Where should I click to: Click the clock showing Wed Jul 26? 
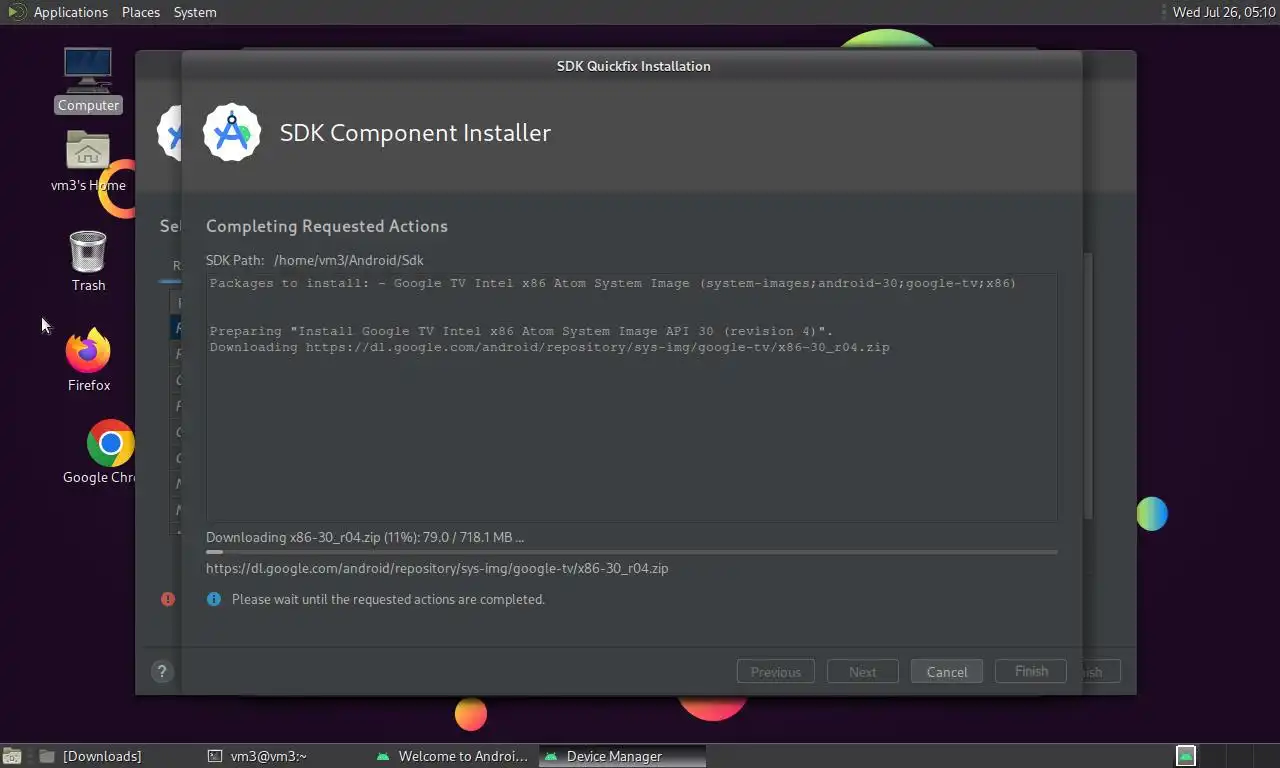[1222, 12]
